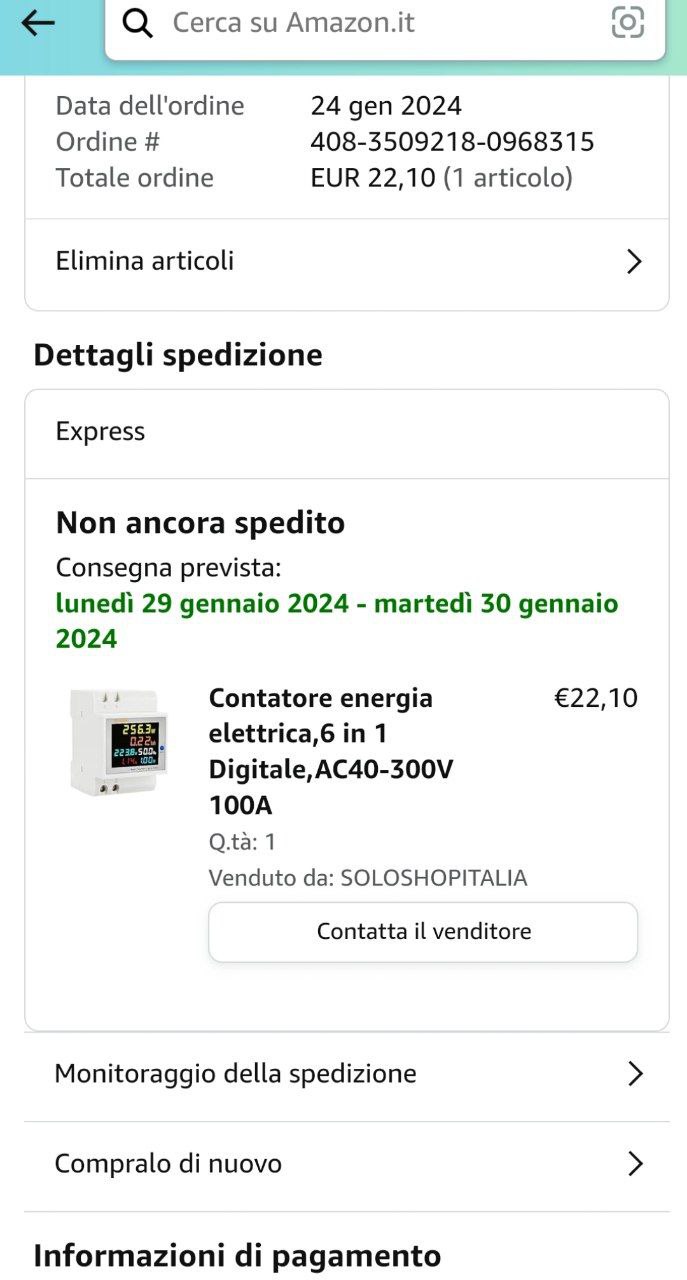687x1280 pixels.
Task: Expand the chevron beside 'Elimina articoli'
Action: (x=633, y=262)
